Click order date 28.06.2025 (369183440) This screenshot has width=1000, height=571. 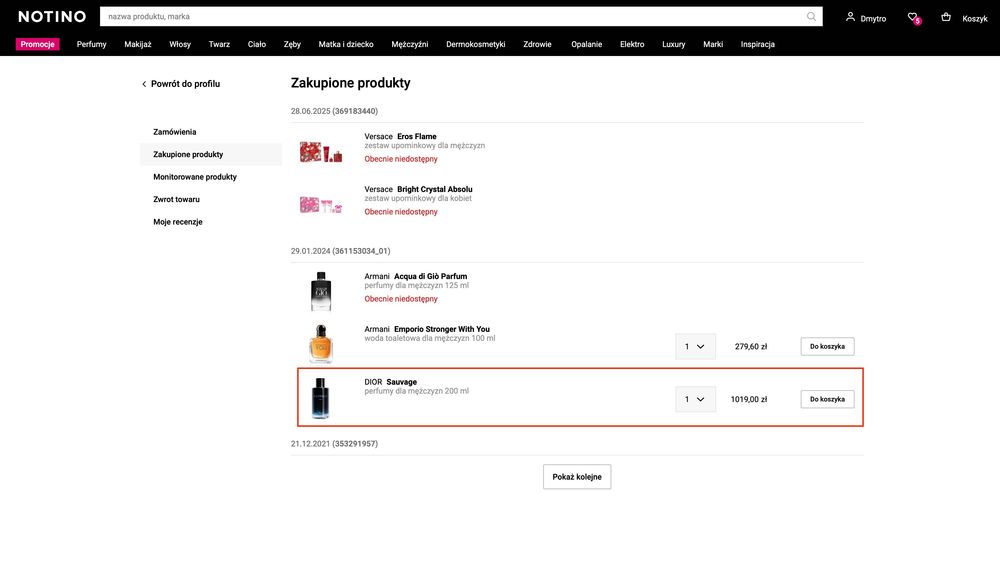tap(334, 111)
